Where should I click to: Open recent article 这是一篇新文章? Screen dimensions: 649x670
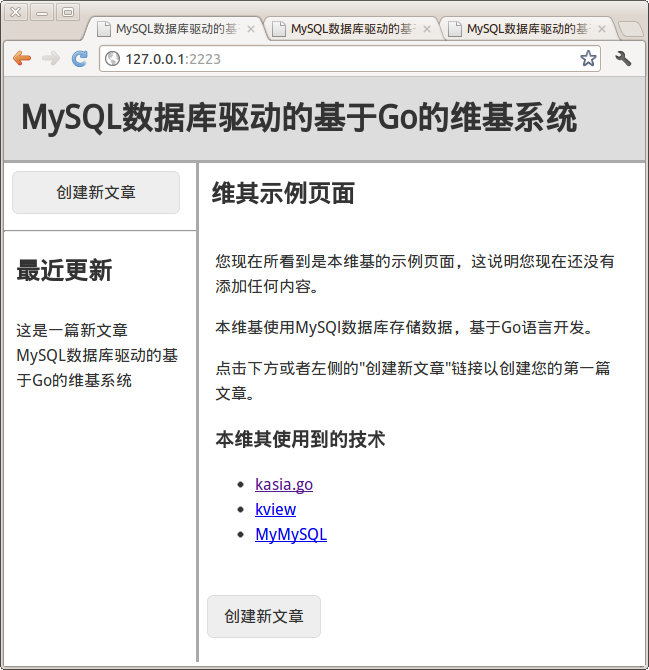pyautogui.click(x=72, y=330)
